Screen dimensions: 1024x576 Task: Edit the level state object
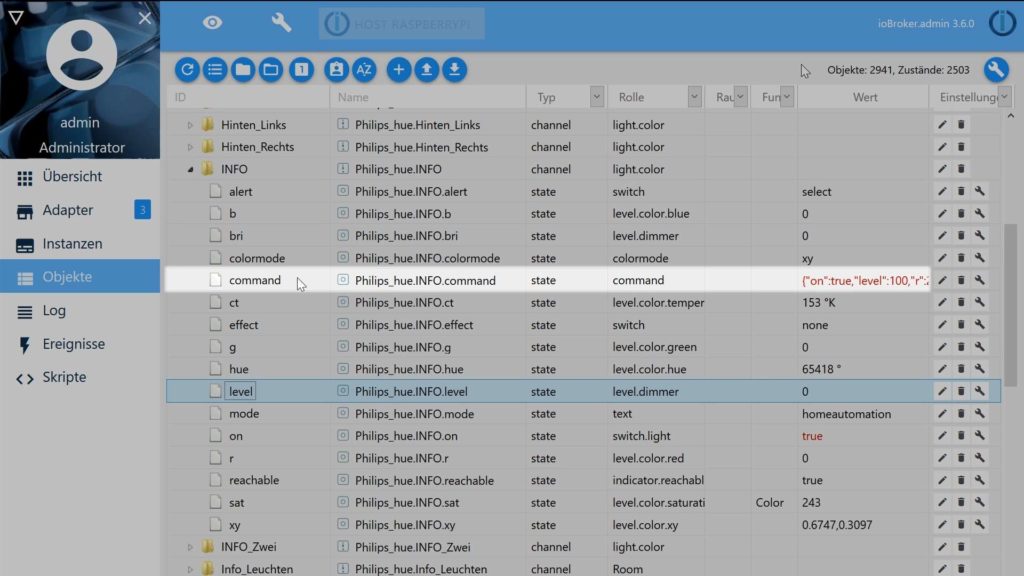pyautogui.click(x=942, y=391)
